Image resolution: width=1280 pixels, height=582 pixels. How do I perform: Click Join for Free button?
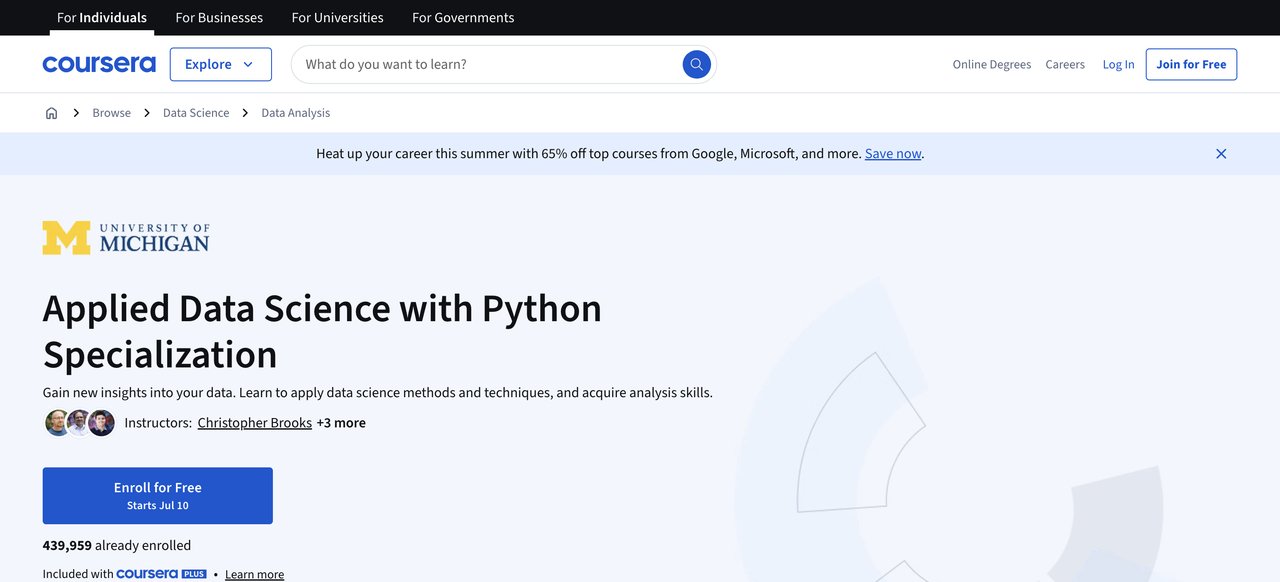(x=1191, y=64)
